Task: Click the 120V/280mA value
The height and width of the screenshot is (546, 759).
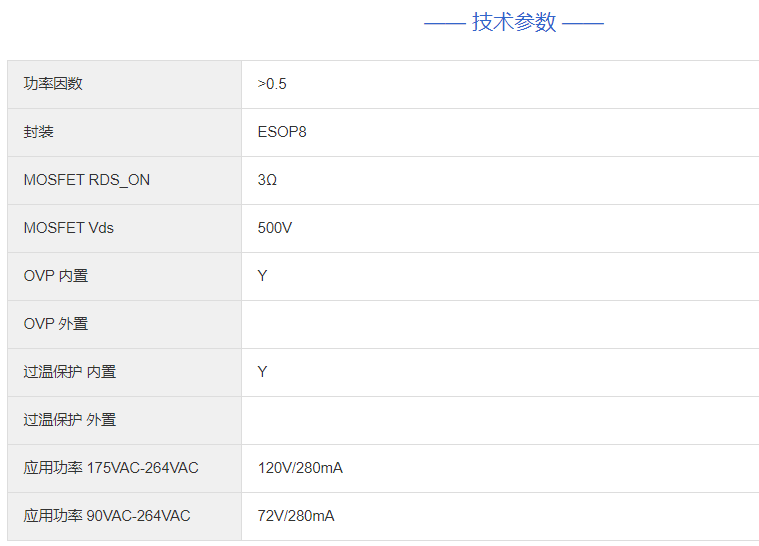Action: 300,468
